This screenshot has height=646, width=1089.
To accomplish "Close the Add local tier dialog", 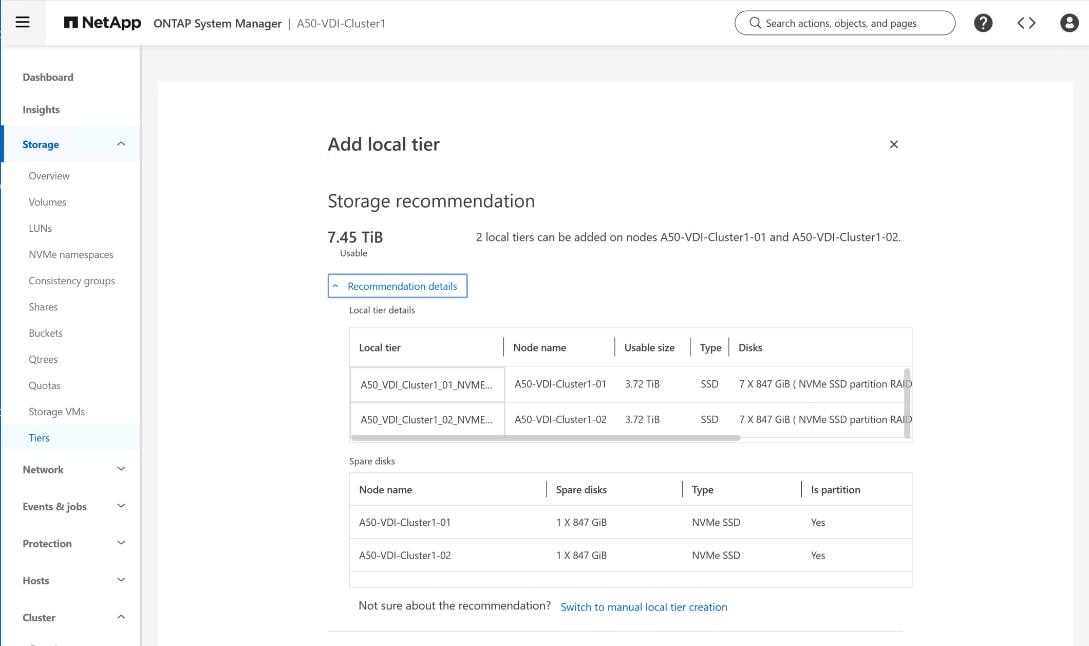I will click(894, 144).
